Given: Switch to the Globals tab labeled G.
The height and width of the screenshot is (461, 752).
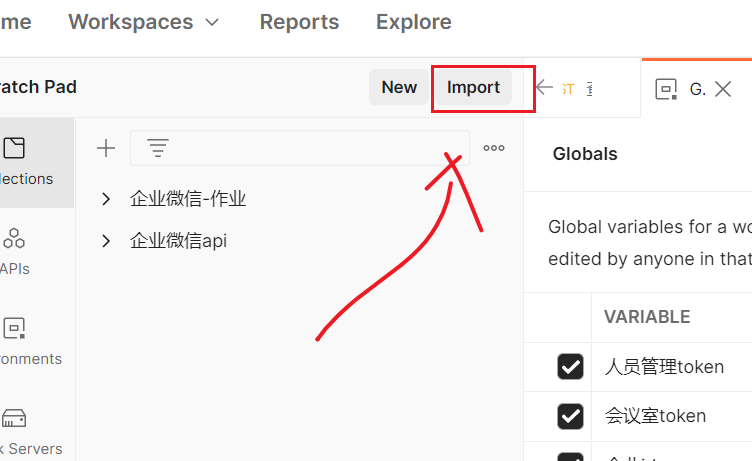Looking at the screenshot, I should [697, 89].
